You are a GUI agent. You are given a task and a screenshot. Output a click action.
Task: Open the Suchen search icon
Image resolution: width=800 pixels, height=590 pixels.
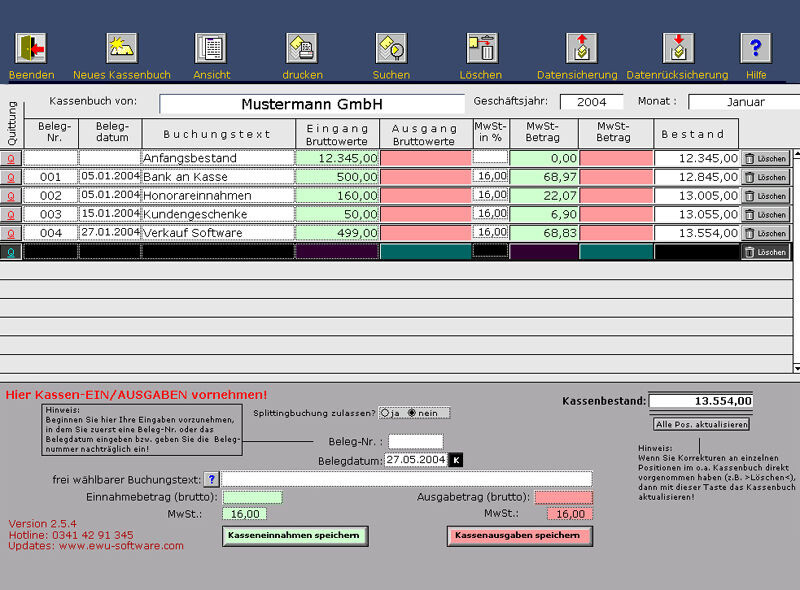(x=391, y=48)
